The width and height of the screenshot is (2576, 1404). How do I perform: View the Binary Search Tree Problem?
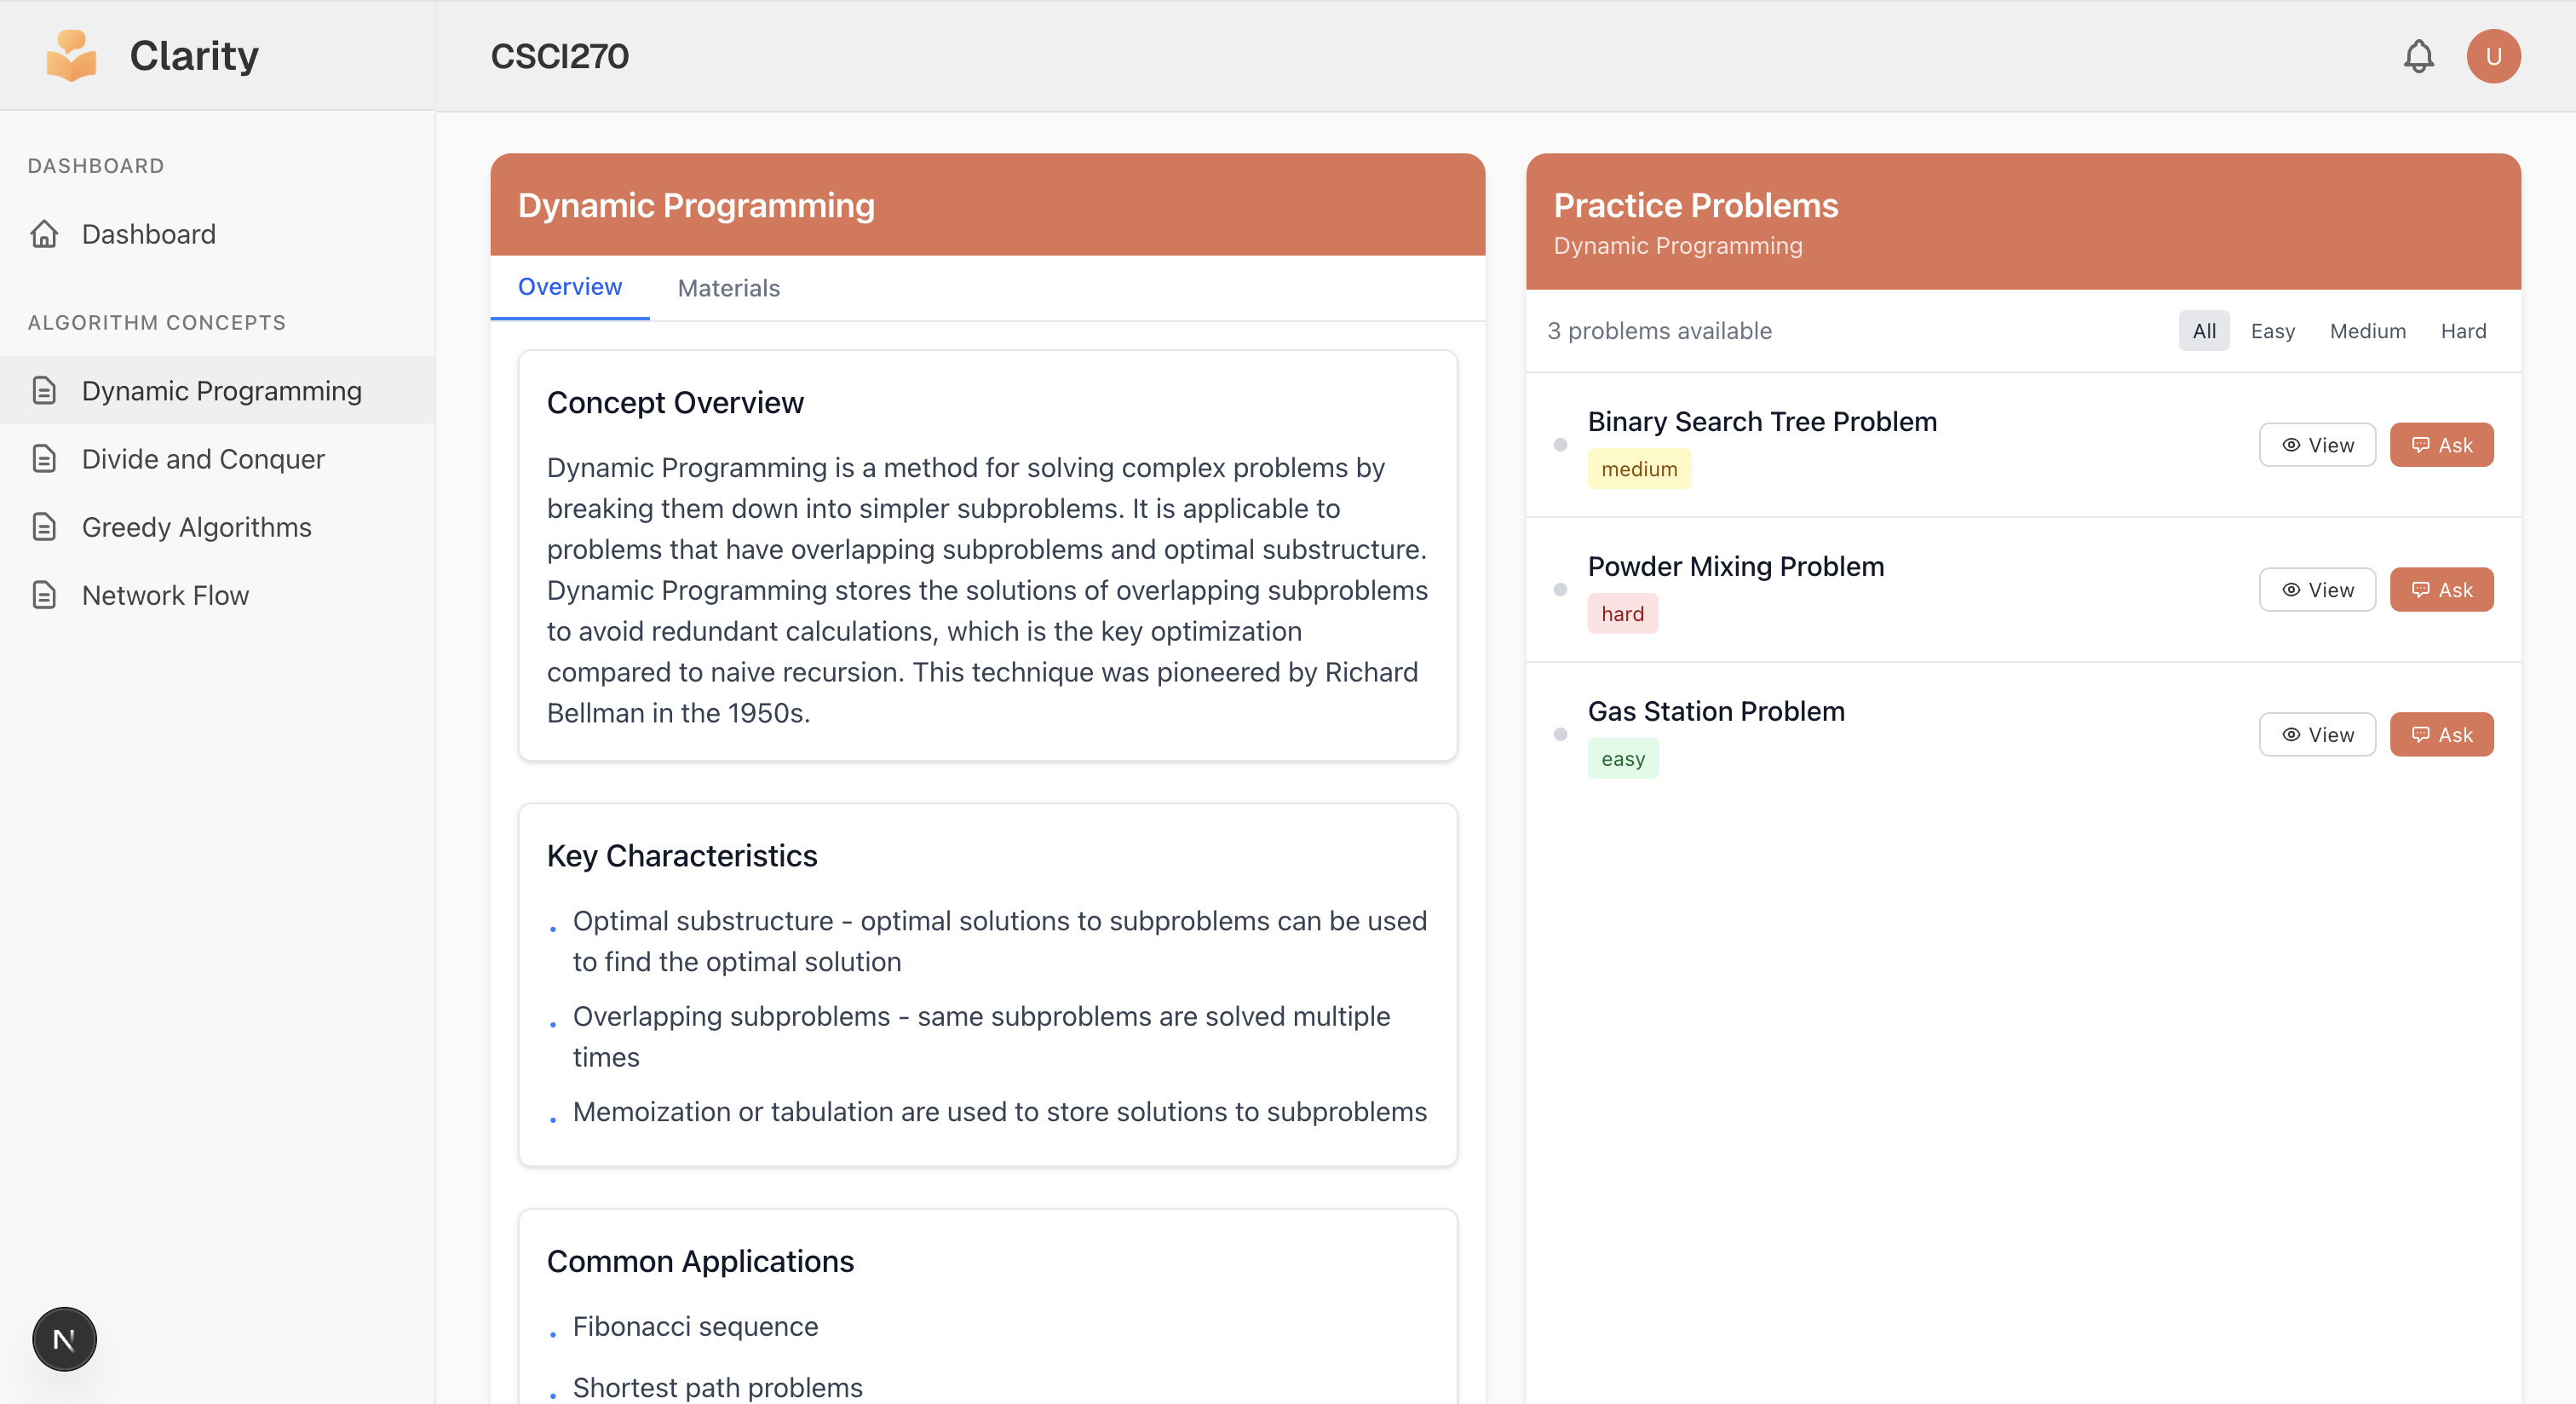(x=2316, y=445)
